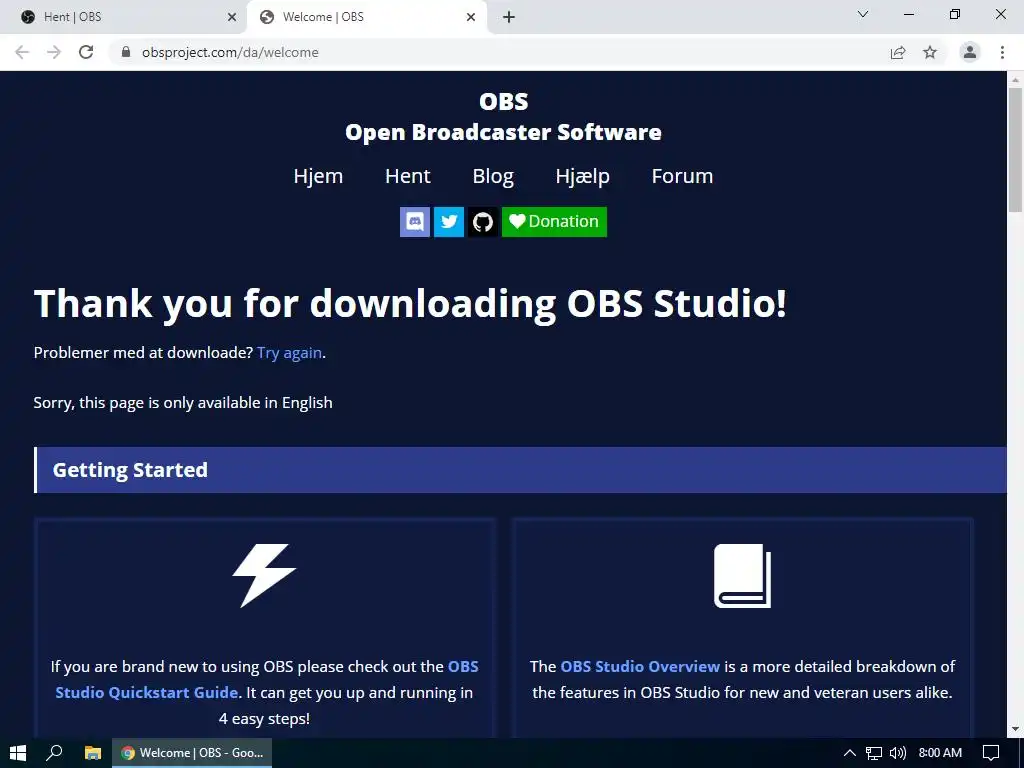
Task: Reload the current page
Action: [86, 52]
